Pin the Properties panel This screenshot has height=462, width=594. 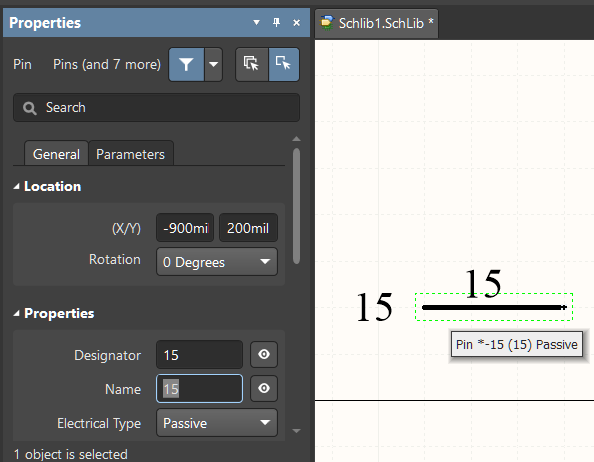[277, 23]
